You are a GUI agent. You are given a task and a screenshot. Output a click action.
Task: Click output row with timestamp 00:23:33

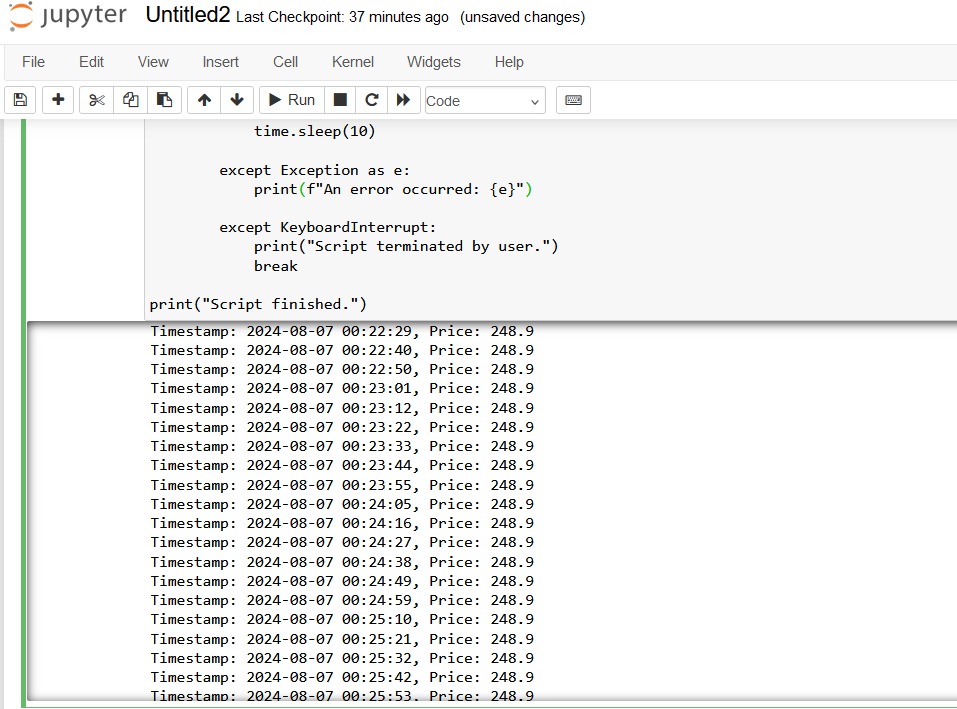(x=342, y=446)
